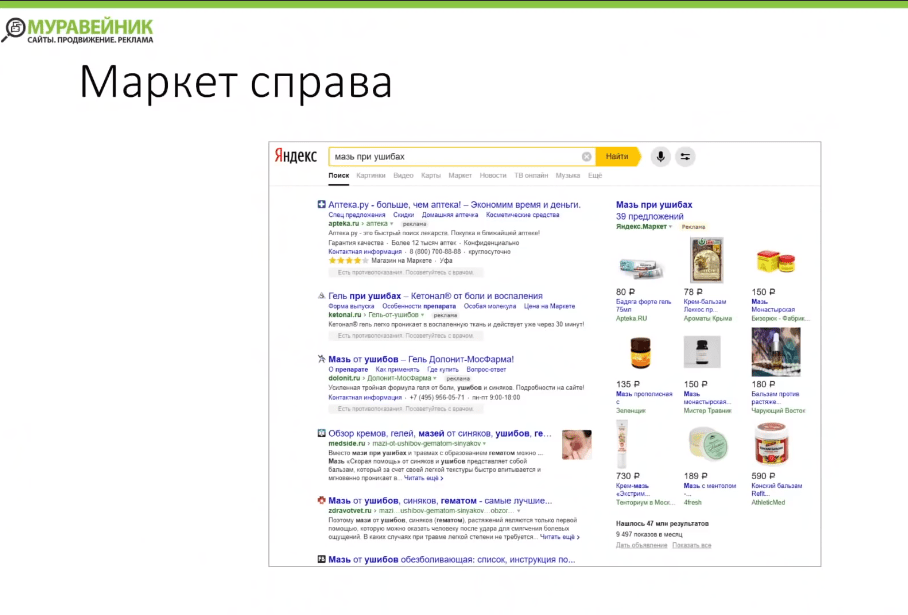
Task: Click the 'Косметические средства' sitelink
Action: [x=522, y=215]
